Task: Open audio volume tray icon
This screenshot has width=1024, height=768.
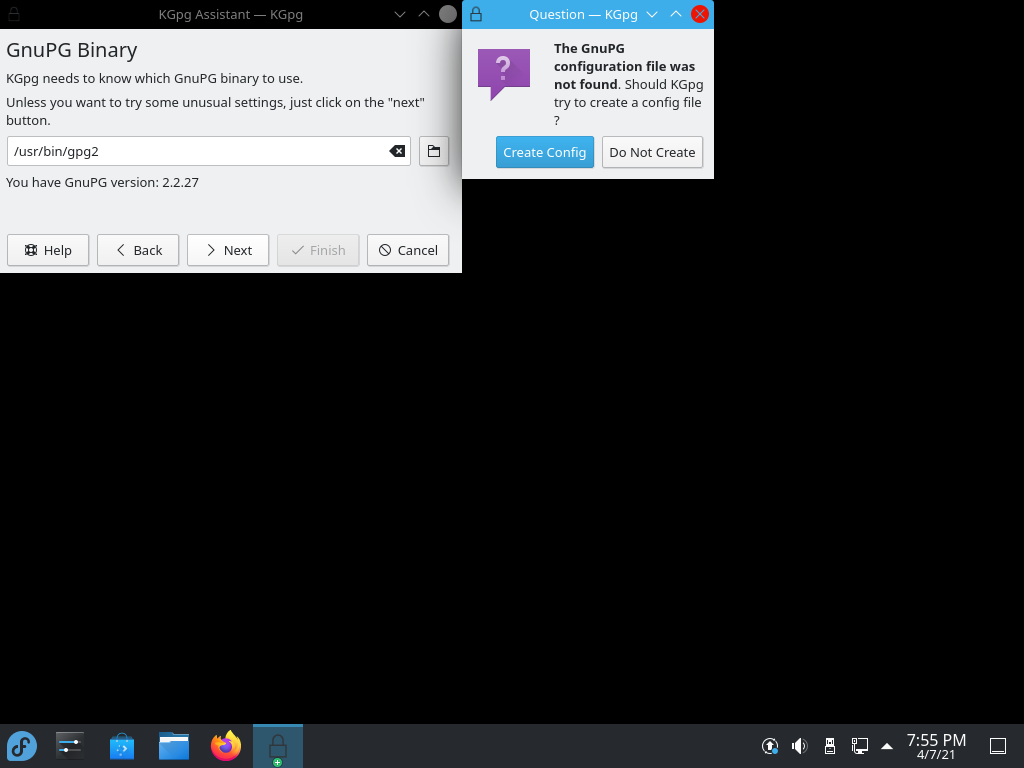Action: click(799, 746)
